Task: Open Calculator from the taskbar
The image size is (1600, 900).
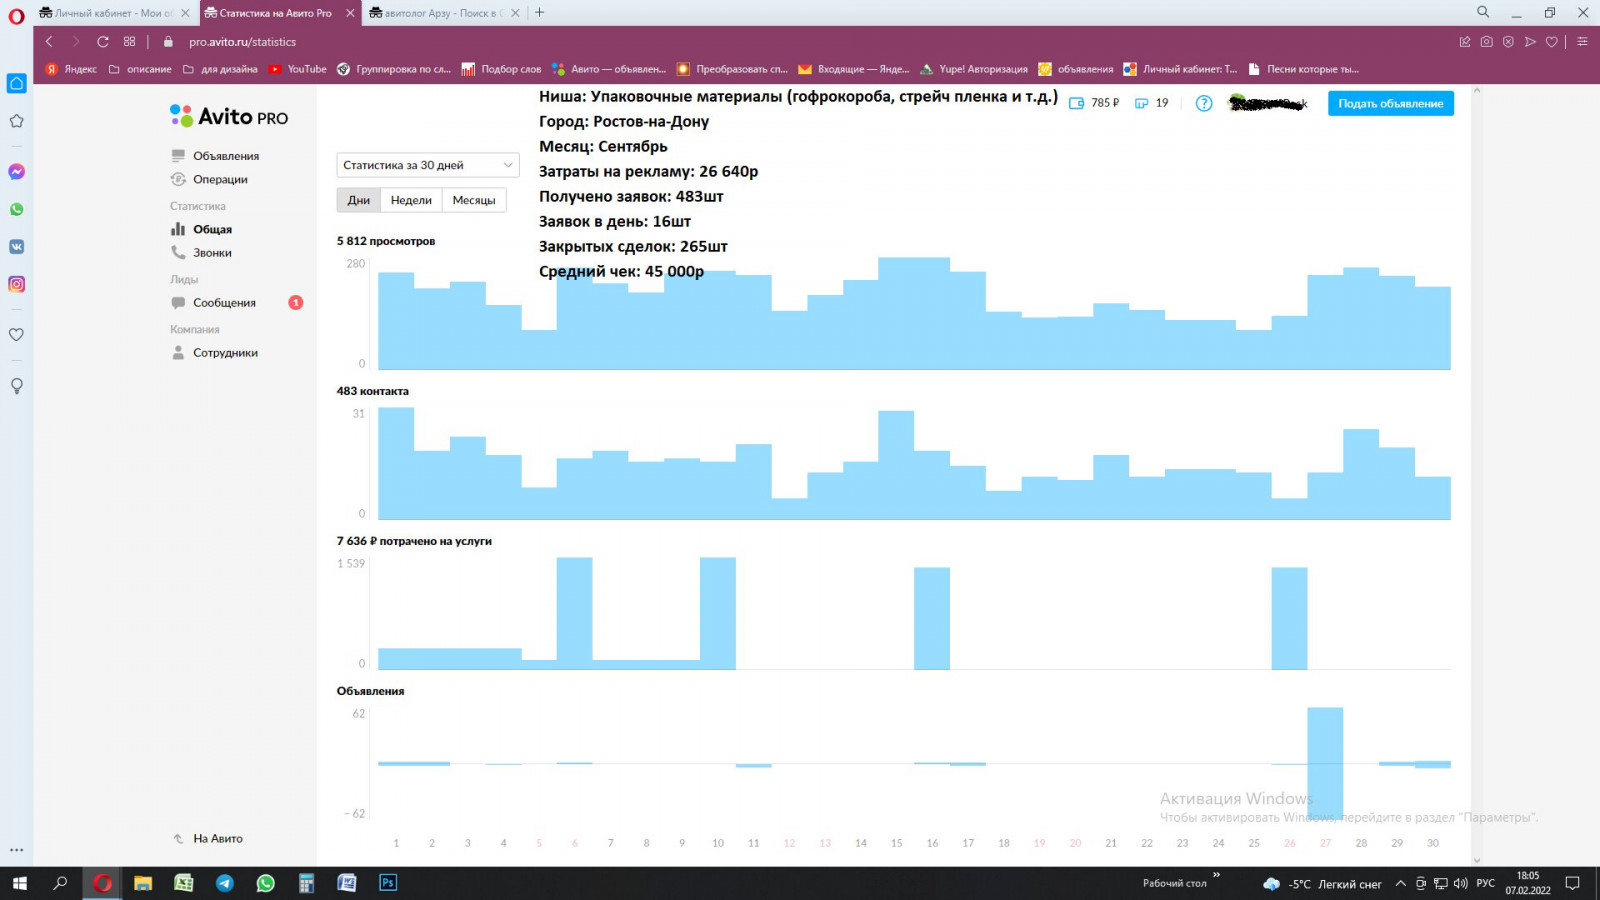Action: coord(306,883)
